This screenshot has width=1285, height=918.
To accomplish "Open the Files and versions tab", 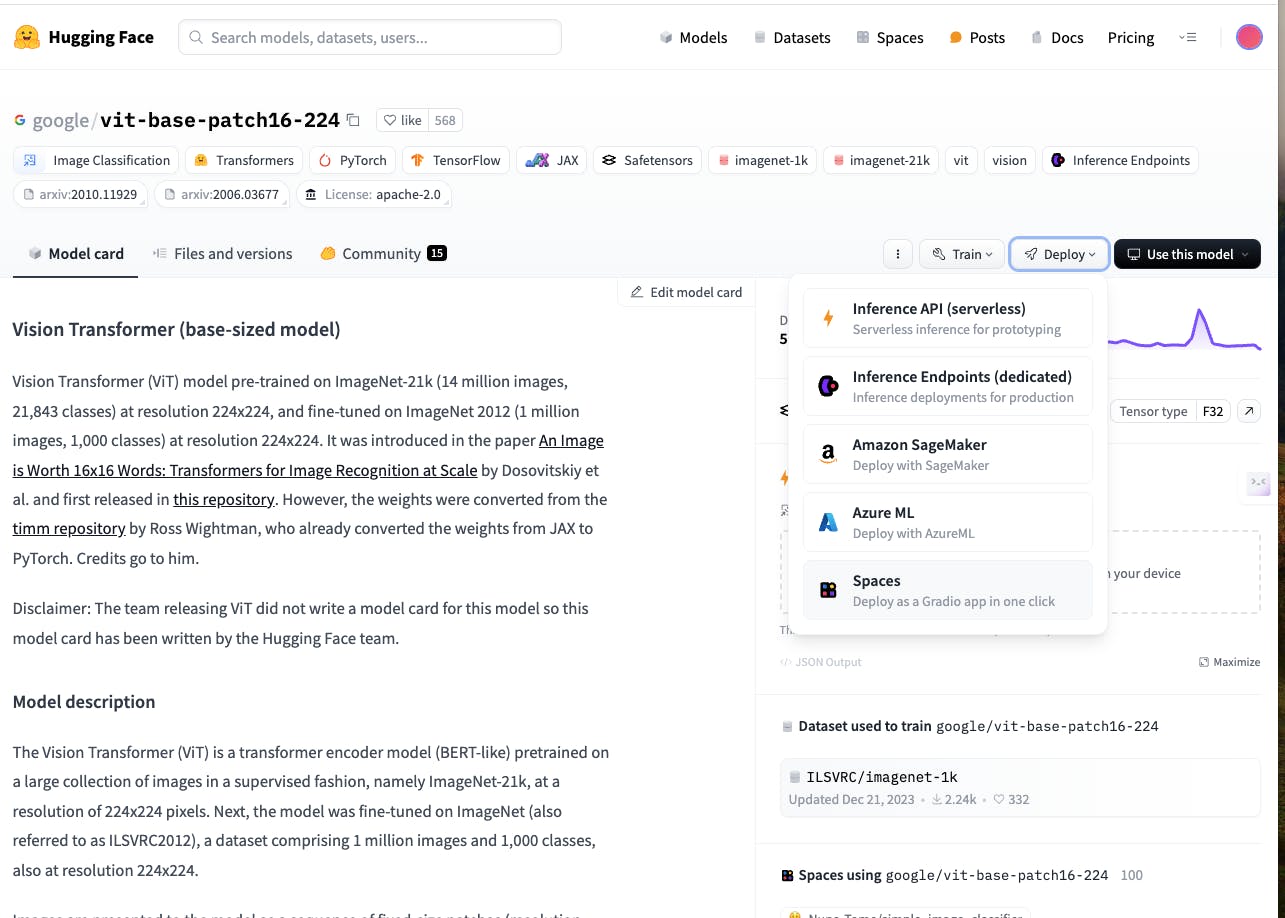I will tap(223, 254).
